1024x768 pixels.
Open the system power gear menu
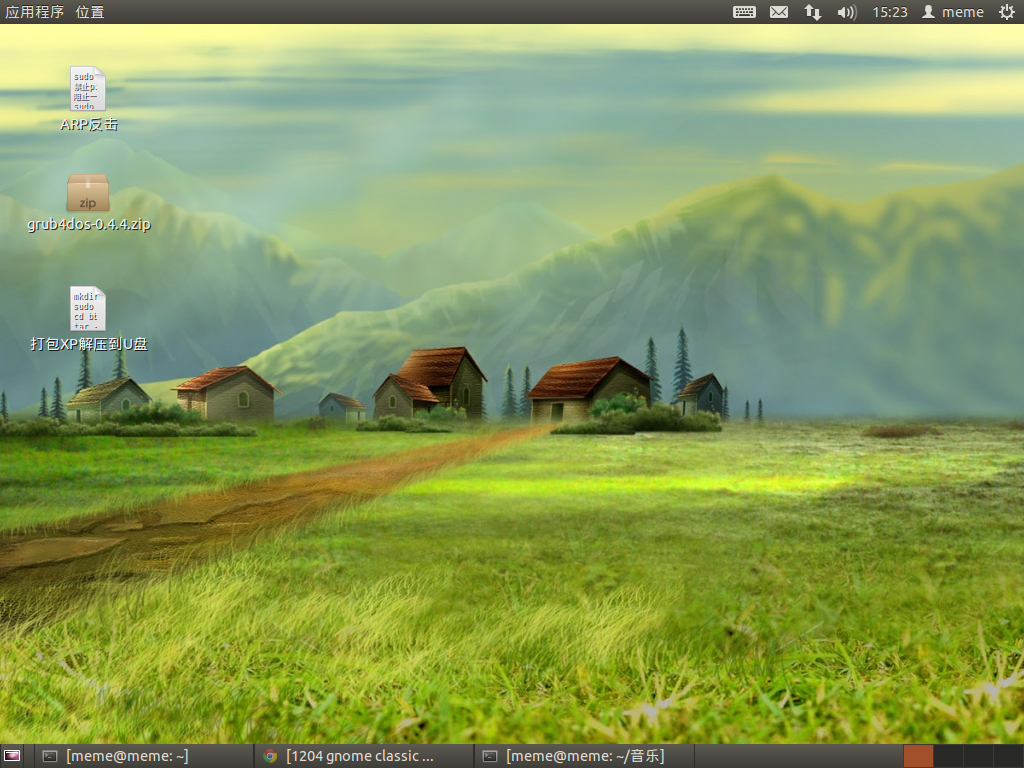(1006, 12)
